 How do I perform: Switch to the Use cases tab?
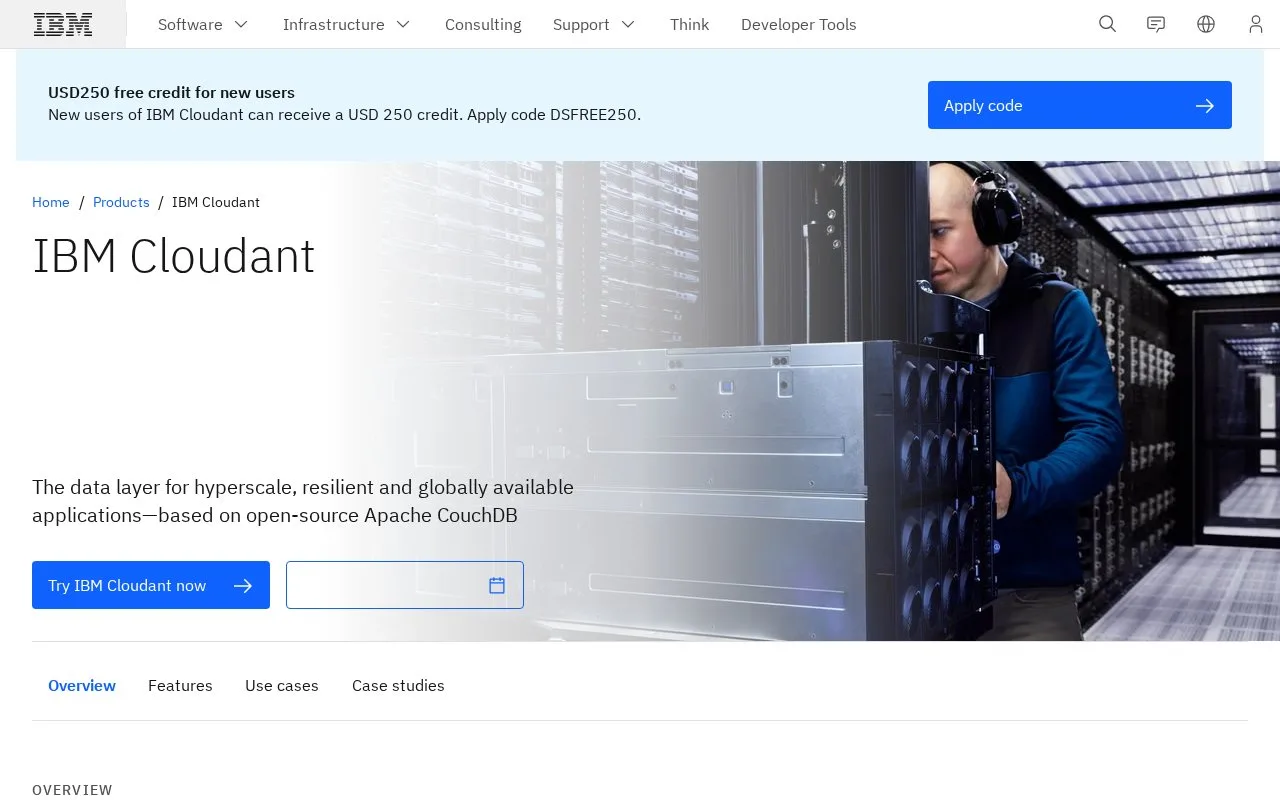282,685
